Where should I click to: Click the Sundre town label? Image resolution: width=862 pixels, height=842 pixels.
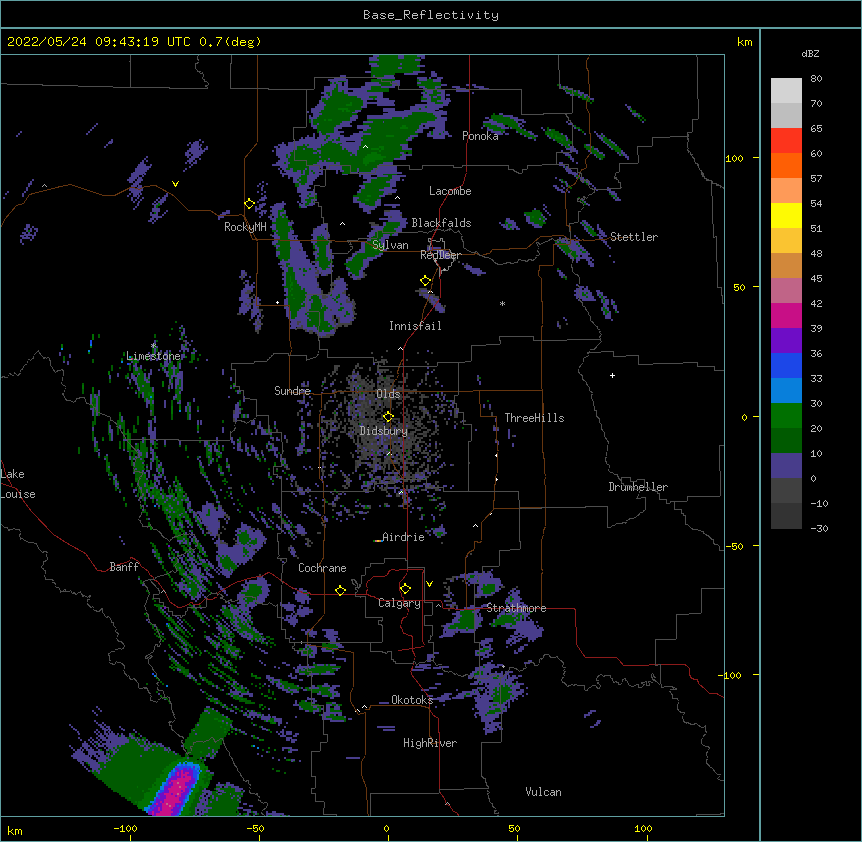pos(292,391)
